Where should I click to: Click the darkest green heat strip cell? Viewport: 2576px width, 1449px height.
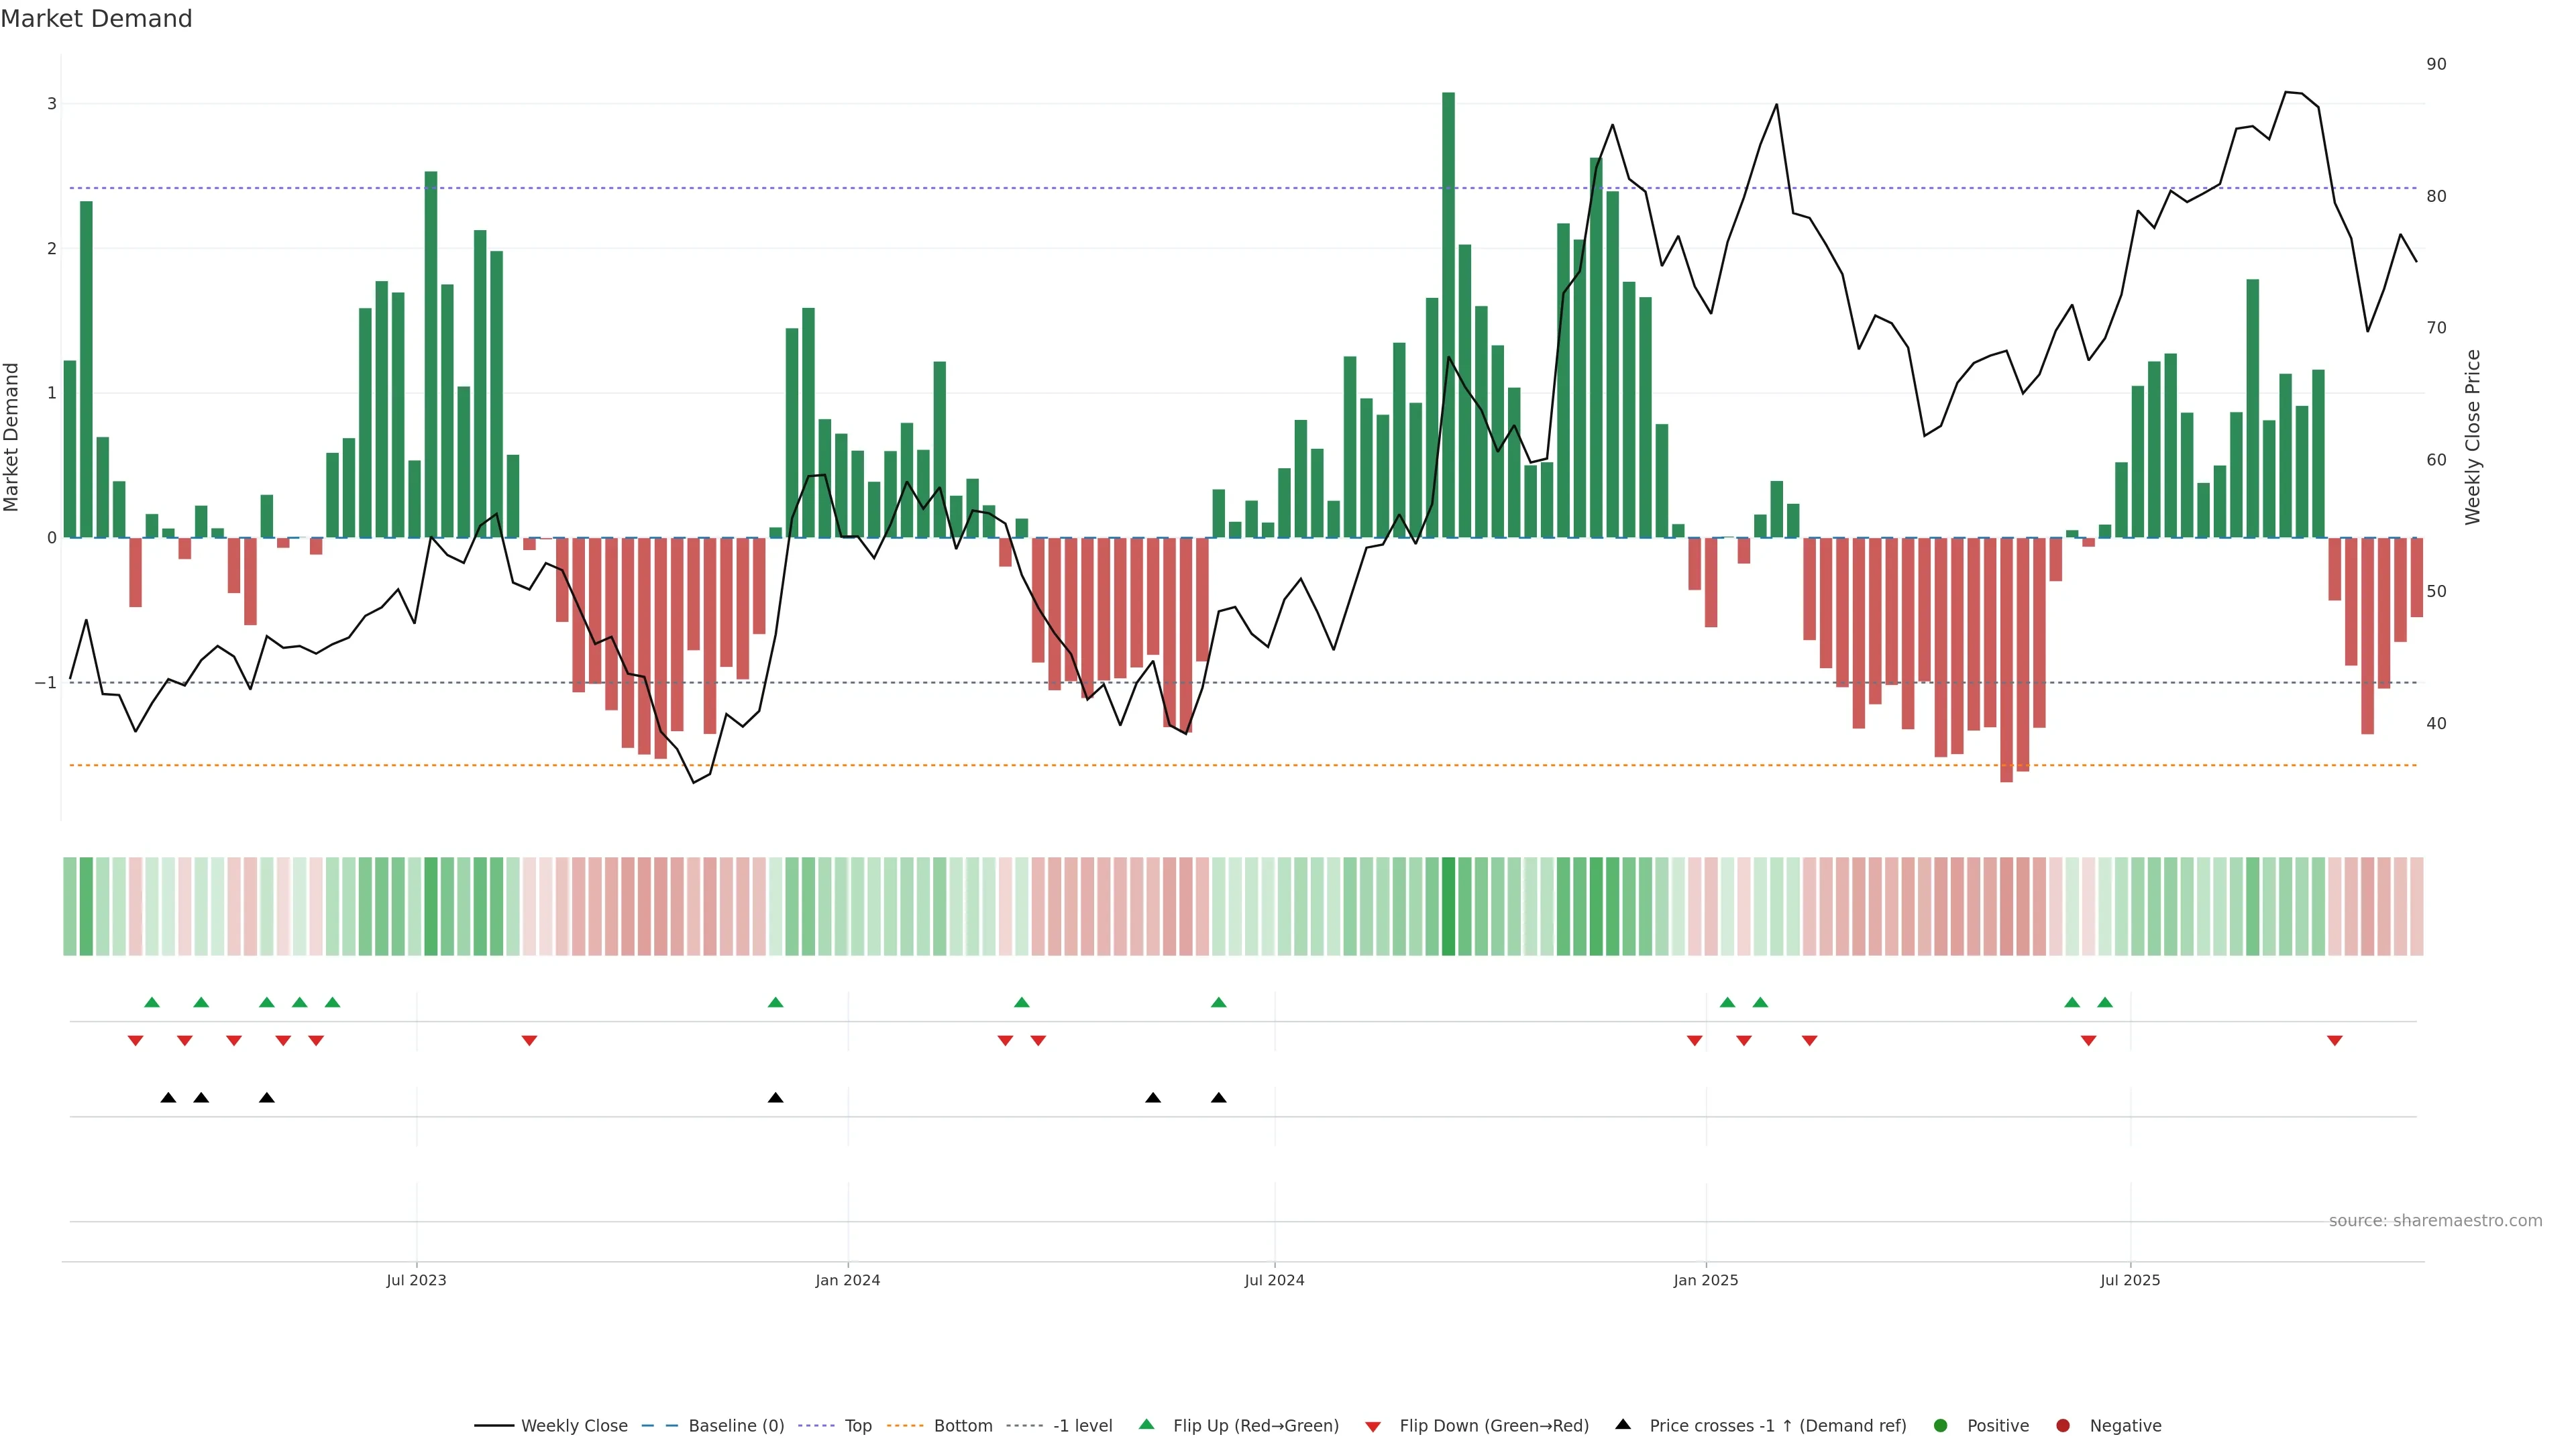pyautogui.click(x=1448, y=906)
